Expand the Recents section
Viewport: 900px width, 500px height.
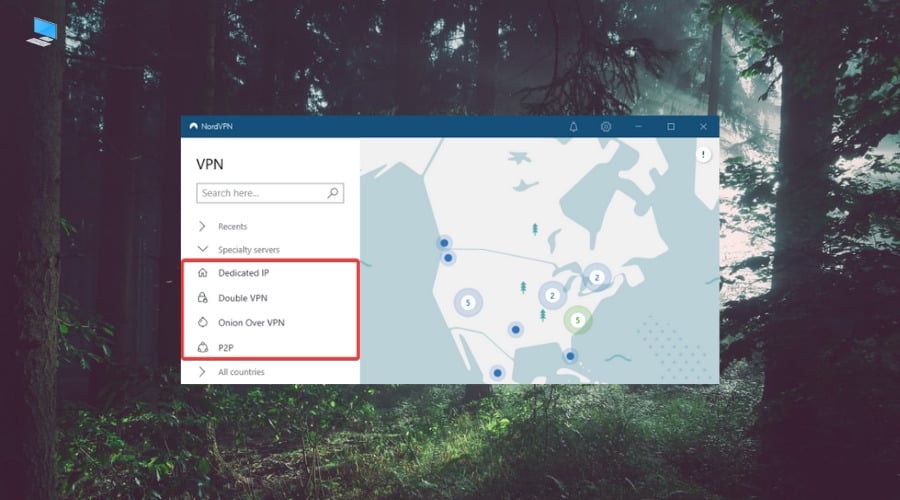pyautogui.click(x=202, y=226)
